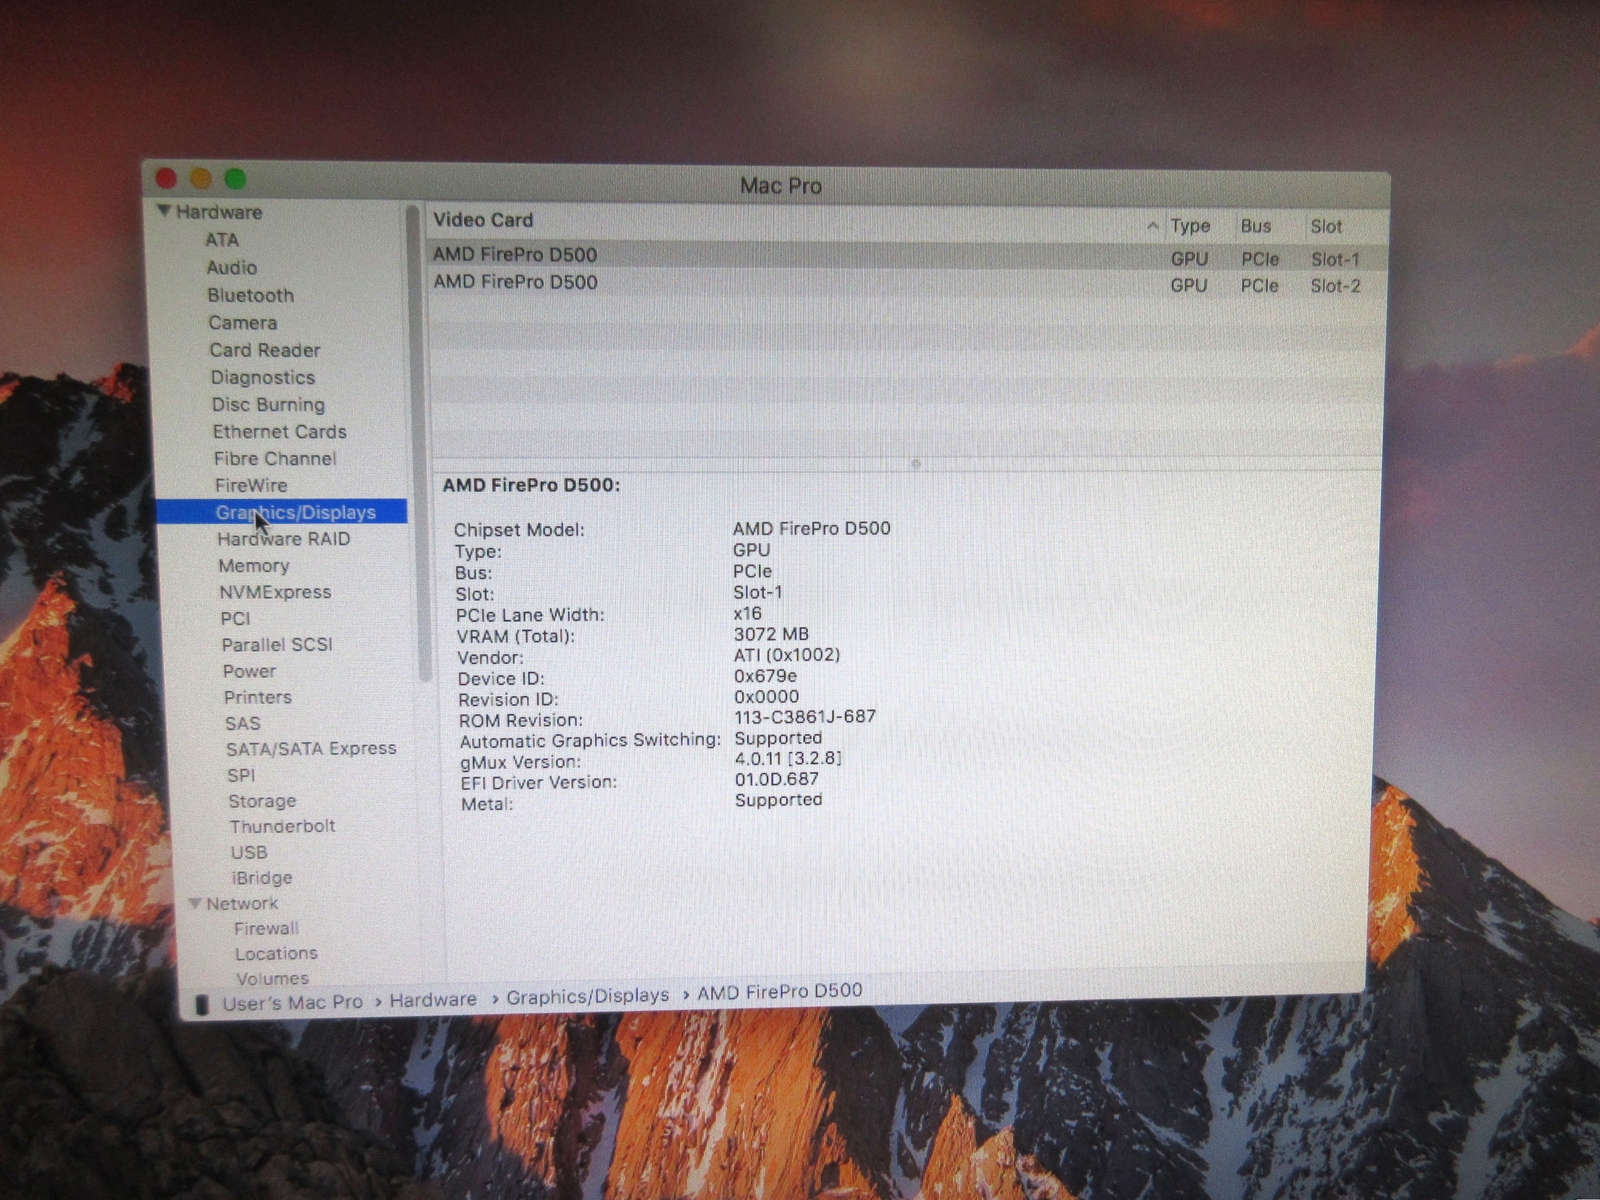This screenshot has height=1200, width=1600.
Task: Click the Revision ID value 0x0000
Action: pyautogui.click(x=767, y=697)
